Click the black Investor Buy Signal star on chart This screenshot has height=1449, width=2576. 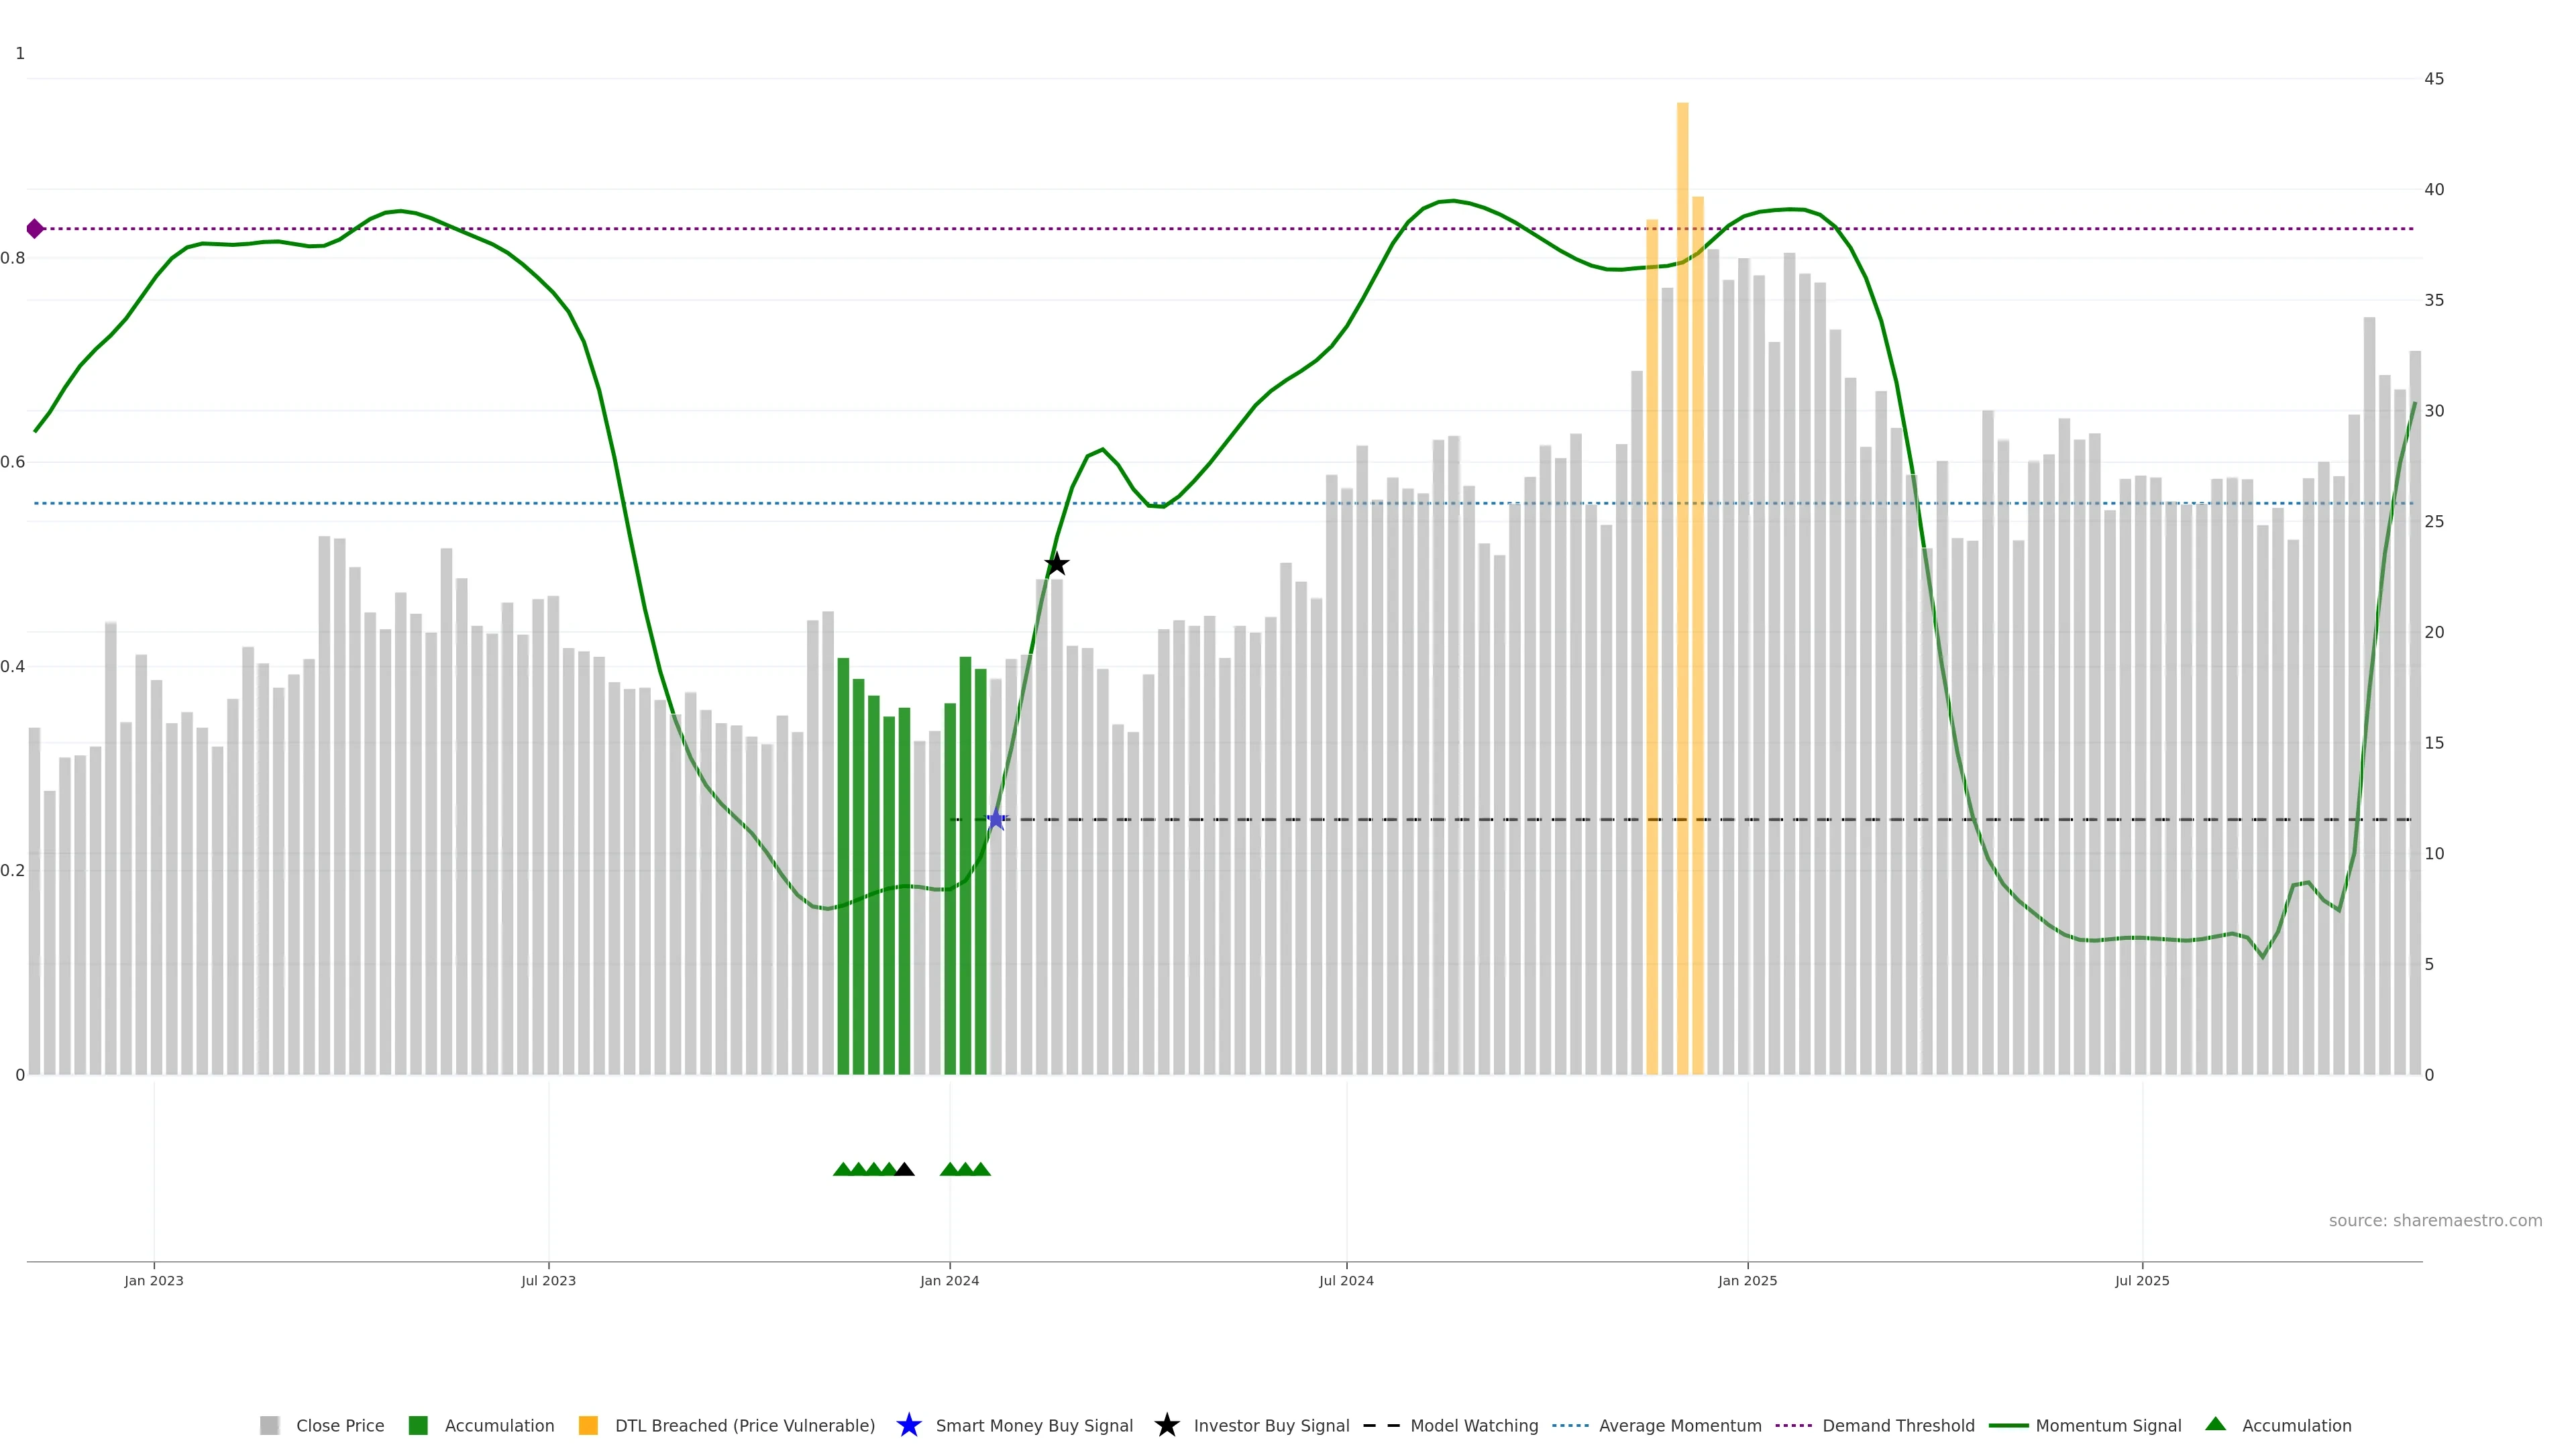pyautogui.click(x=1056, y=565)
